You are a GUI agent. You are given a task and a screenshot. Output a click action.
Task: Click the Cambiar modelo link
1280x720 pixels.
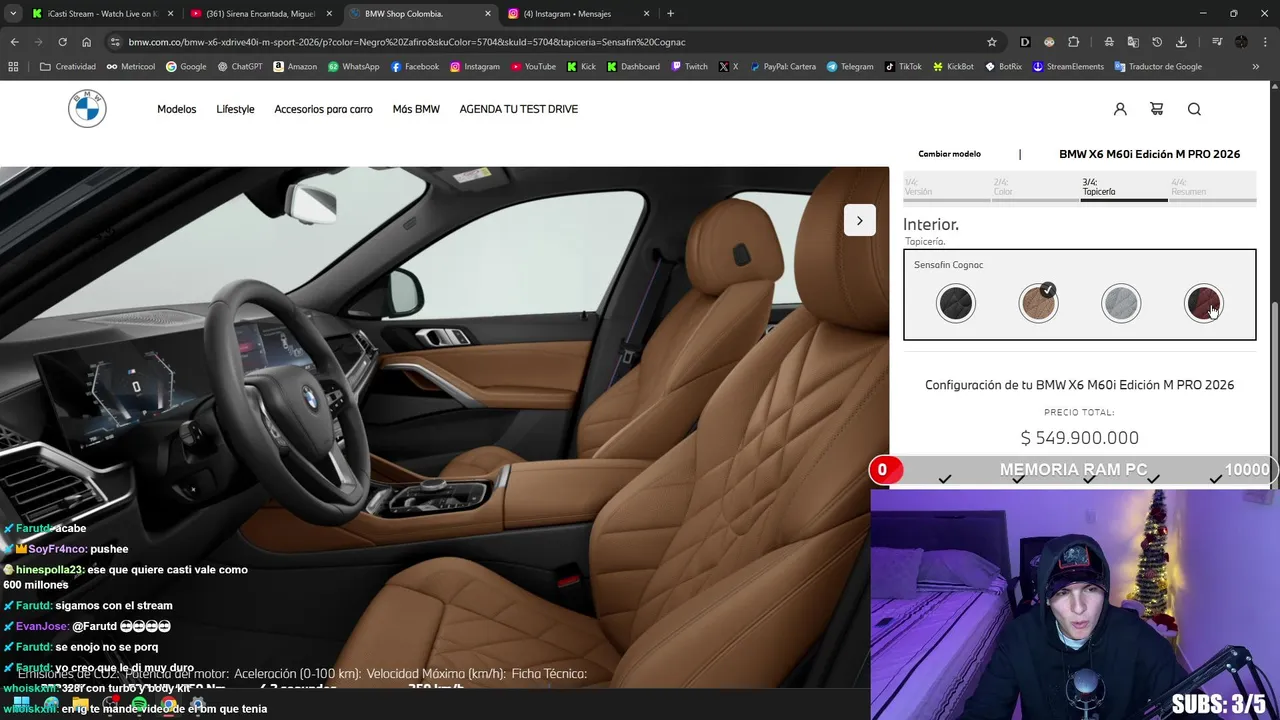pos(949,154)
